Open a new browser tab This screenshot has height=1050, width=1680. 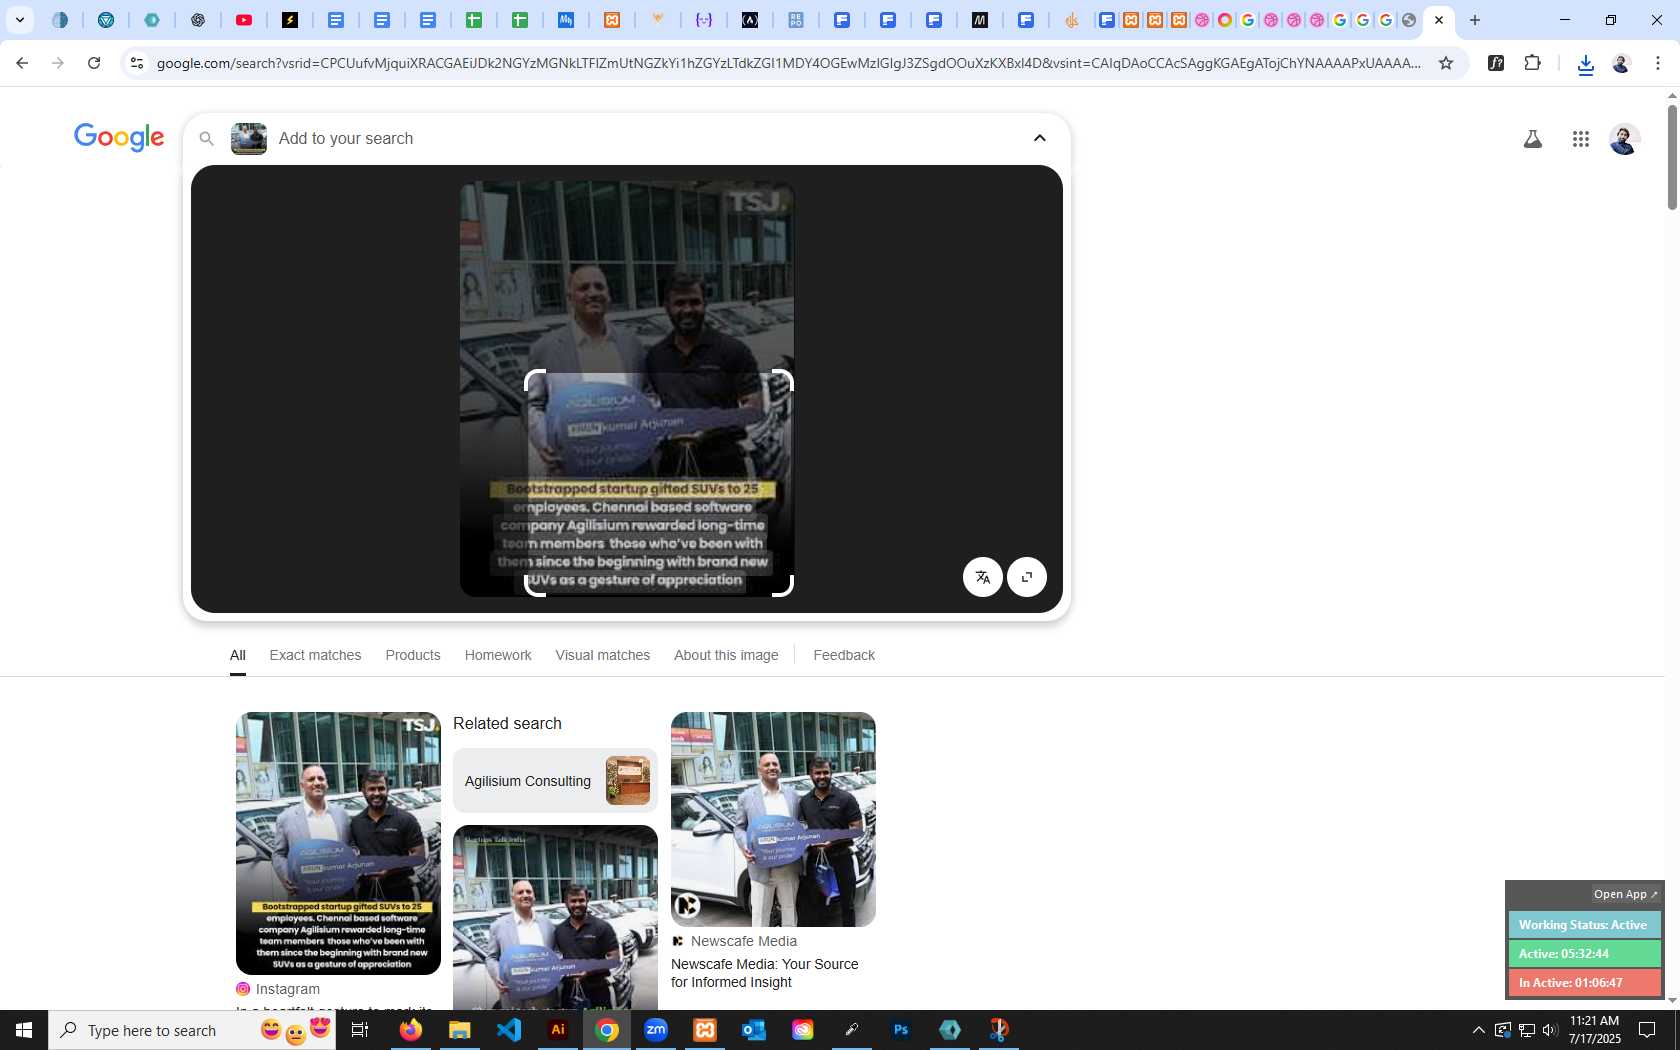pos(1474,20)
